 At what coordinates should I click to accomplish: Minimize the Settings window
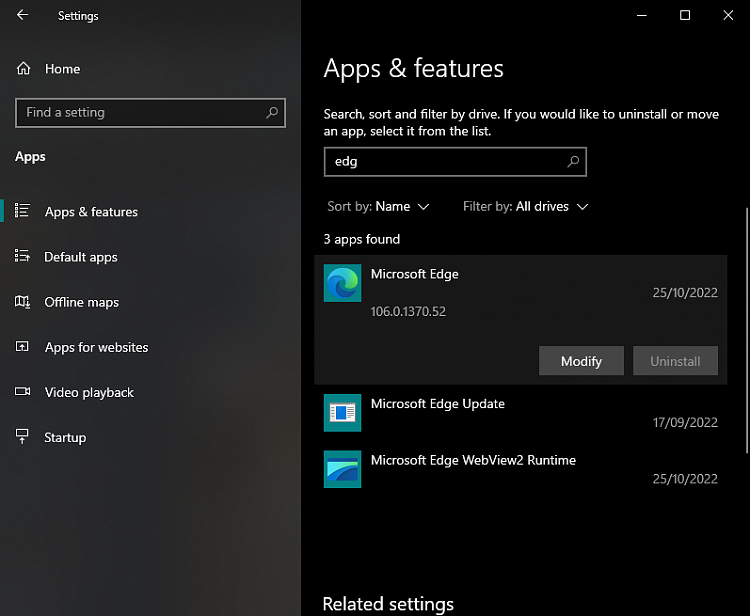[x=642, y=15]
